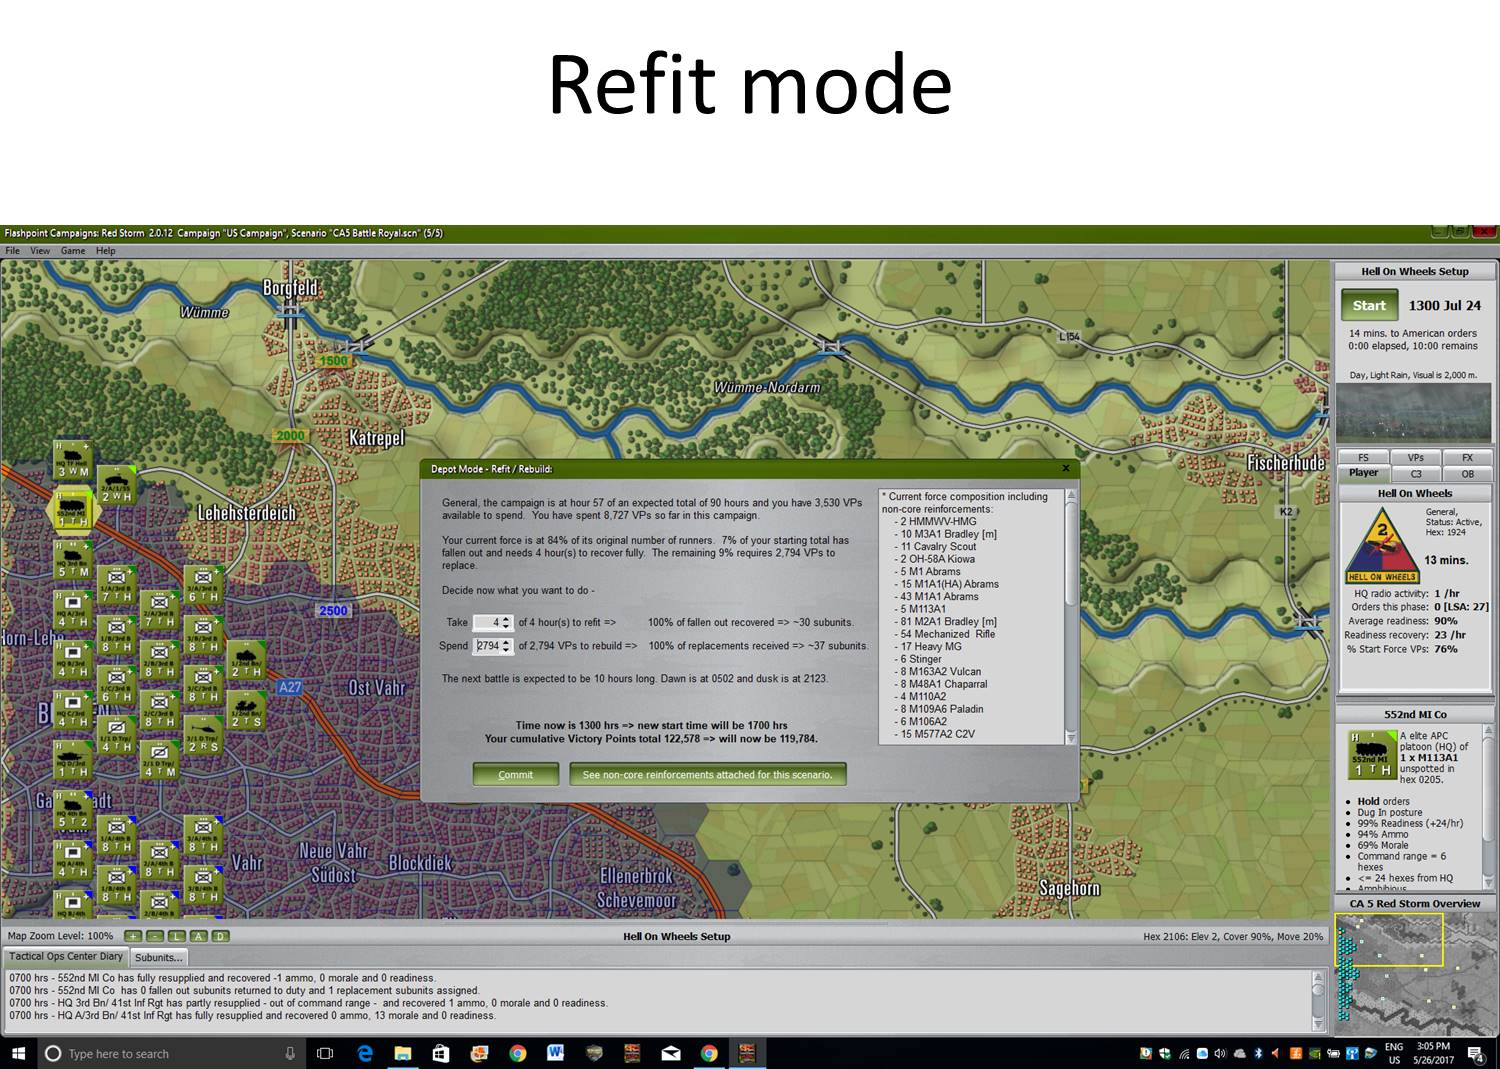
Task: Click the green Start button
Action: tap(1369, 306)
